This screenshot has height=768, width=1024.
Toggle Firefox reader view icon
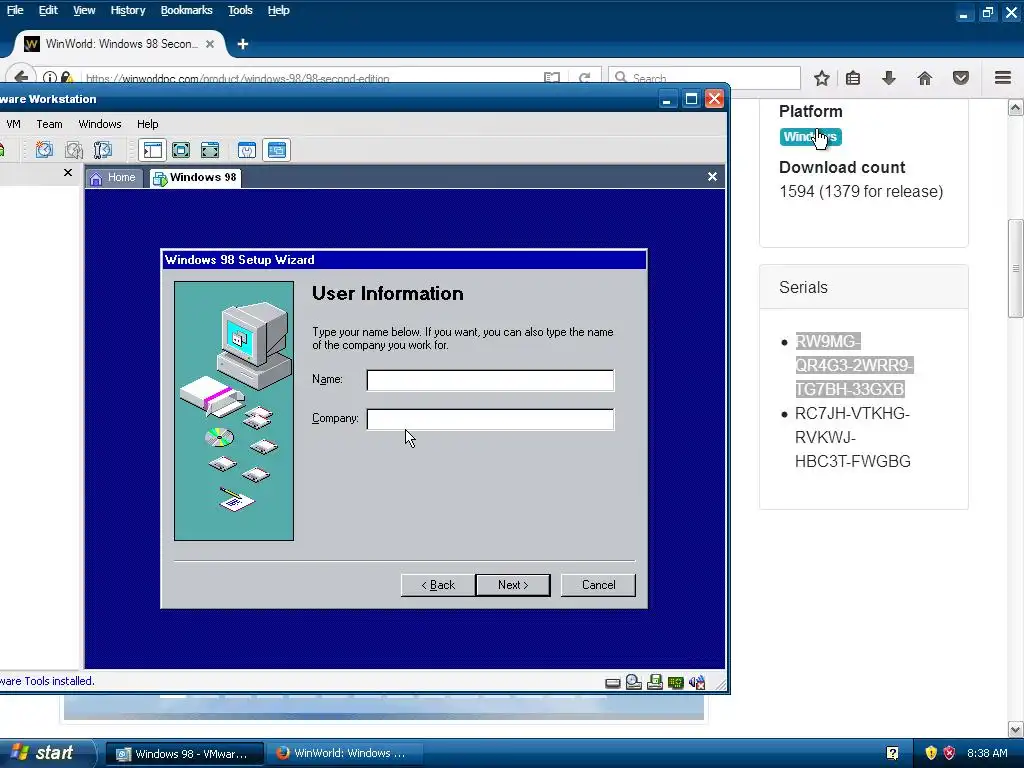coord(552,78)
